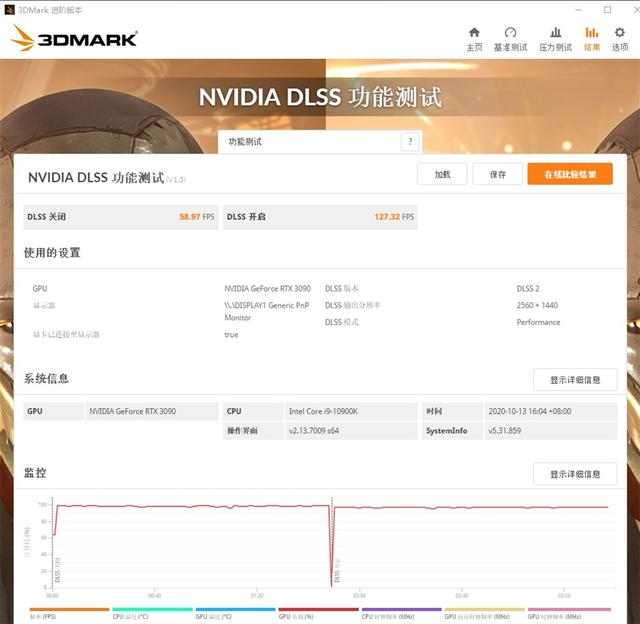The width and height of the screenshot is (640, 624).
Task: Toggle the pink GPU 时钟频率 (MHz) legend series
Action: tap(569, 613)
